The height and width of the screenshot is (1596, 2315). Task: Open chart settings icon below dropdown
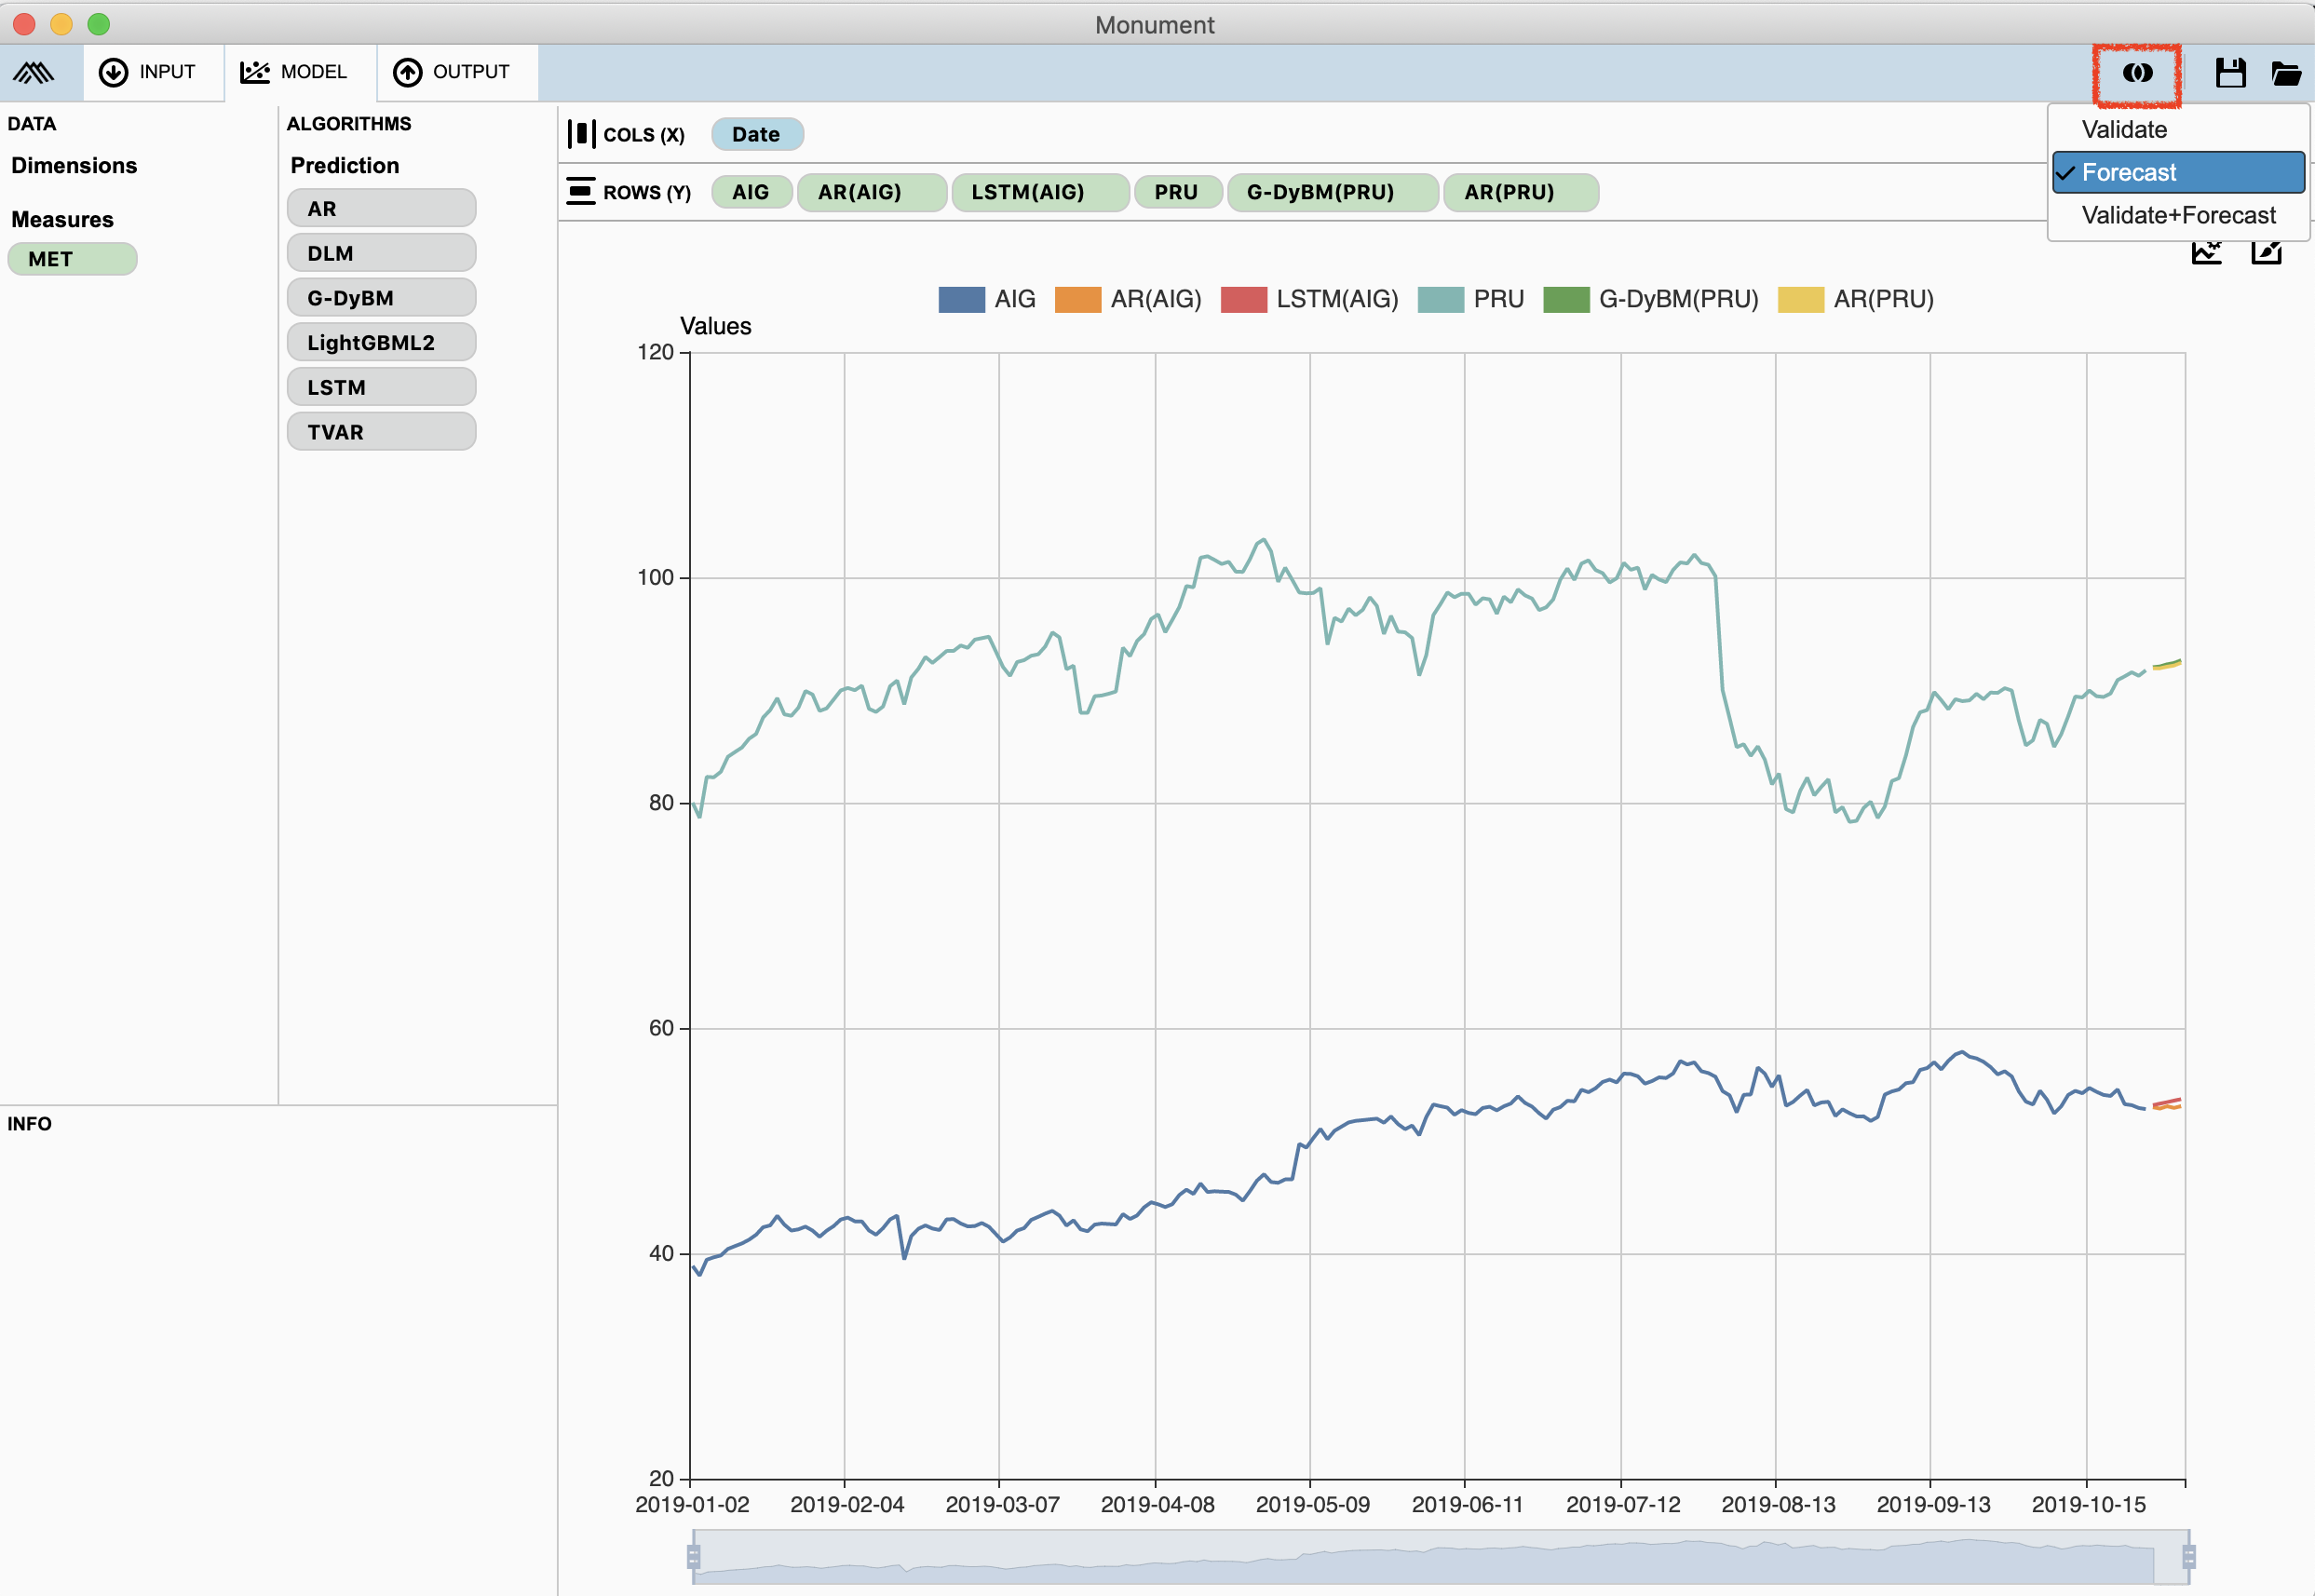click(x=2206, y=251)
